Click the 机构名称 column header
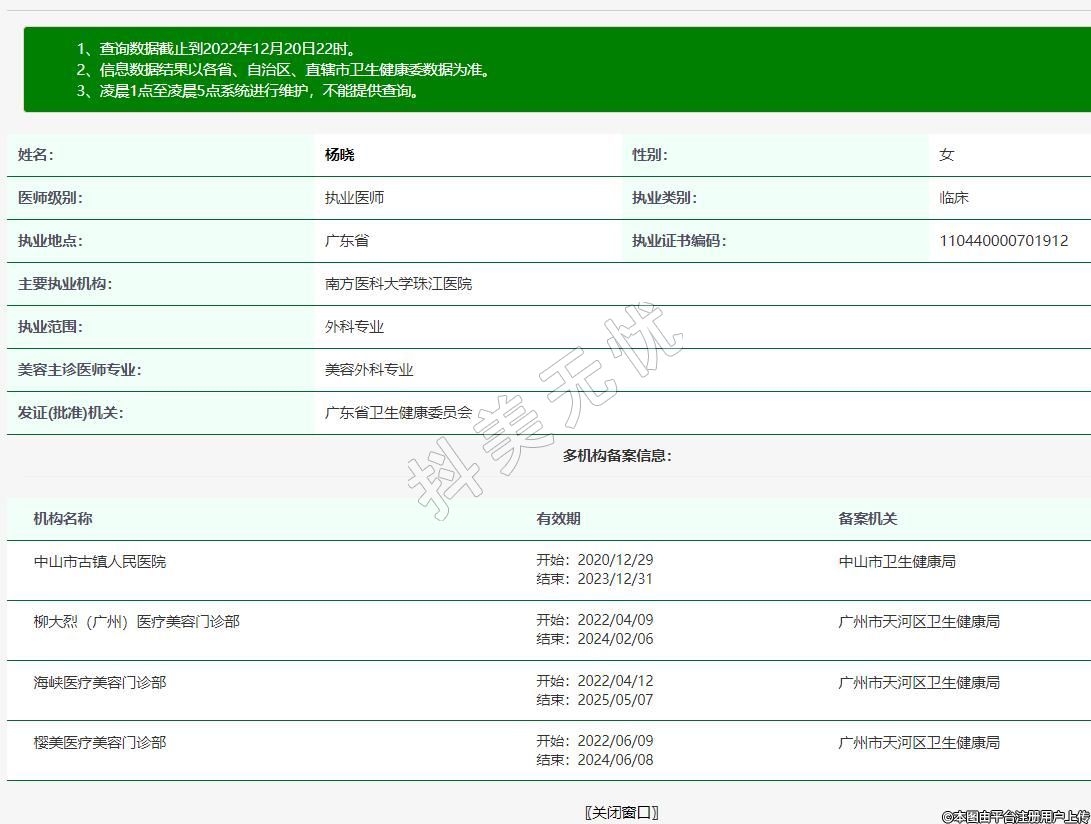This screenshot has height=824, width=1091. pos(63,519)
